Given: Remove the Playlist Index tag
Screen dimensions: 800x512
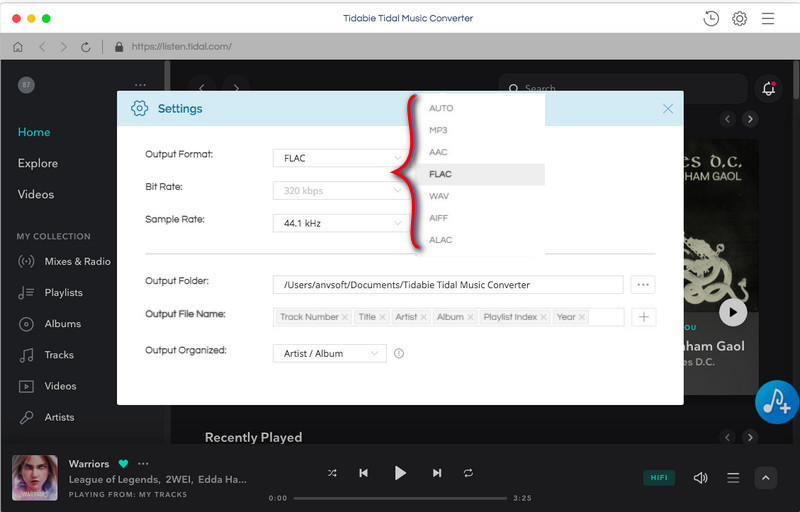Looking at the screenshot, I should click(x=543, y=317).
